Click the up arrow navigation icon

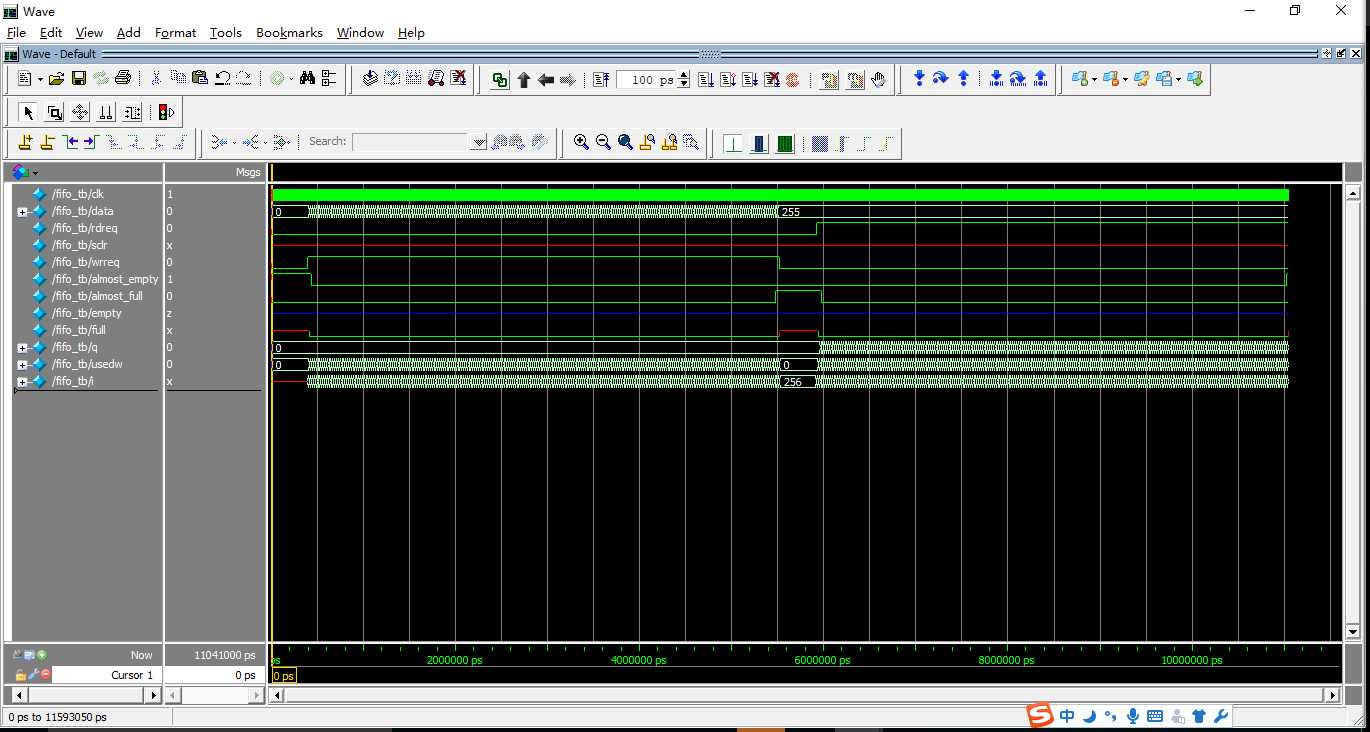click(523, 80)
